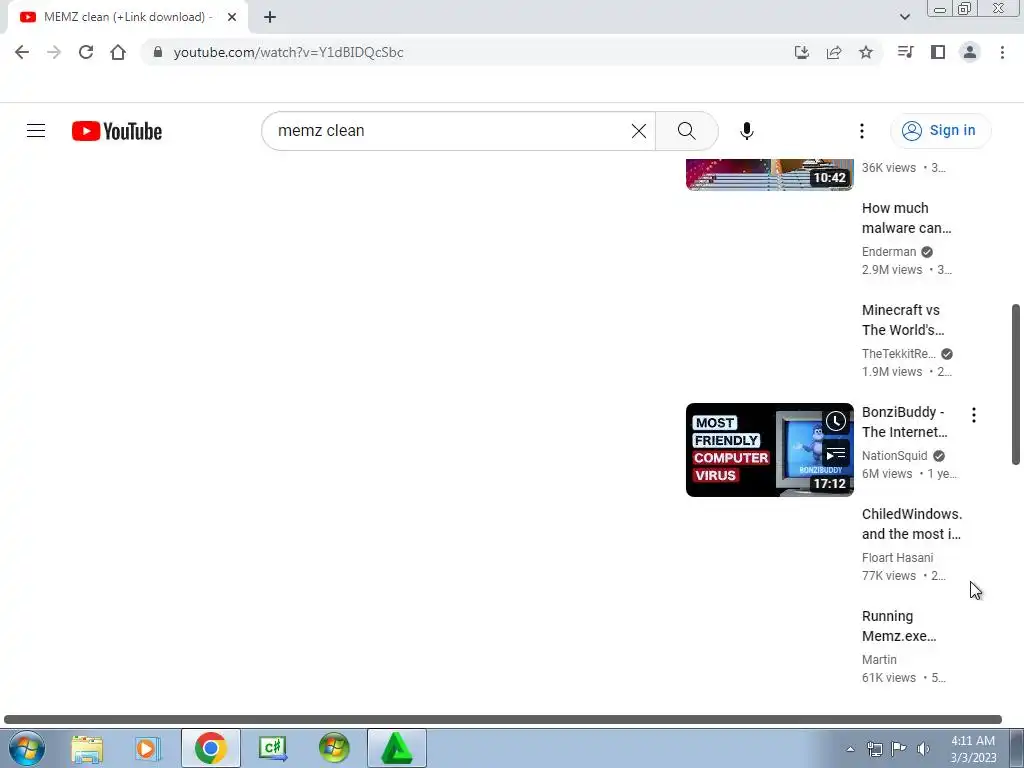This screenshot has width=1024, height=768.
Task: Click the magnifier search button
Action: (686, 131)
